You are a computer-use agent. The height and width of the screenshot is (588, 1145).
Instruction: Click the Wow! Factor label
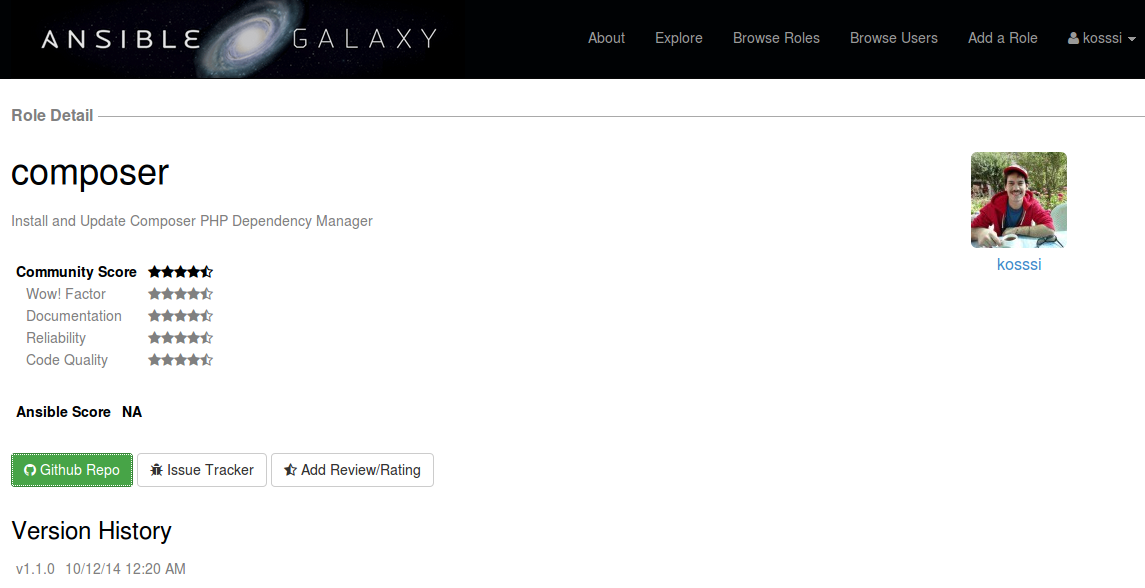pyautogui.click(x=66, y=294)
